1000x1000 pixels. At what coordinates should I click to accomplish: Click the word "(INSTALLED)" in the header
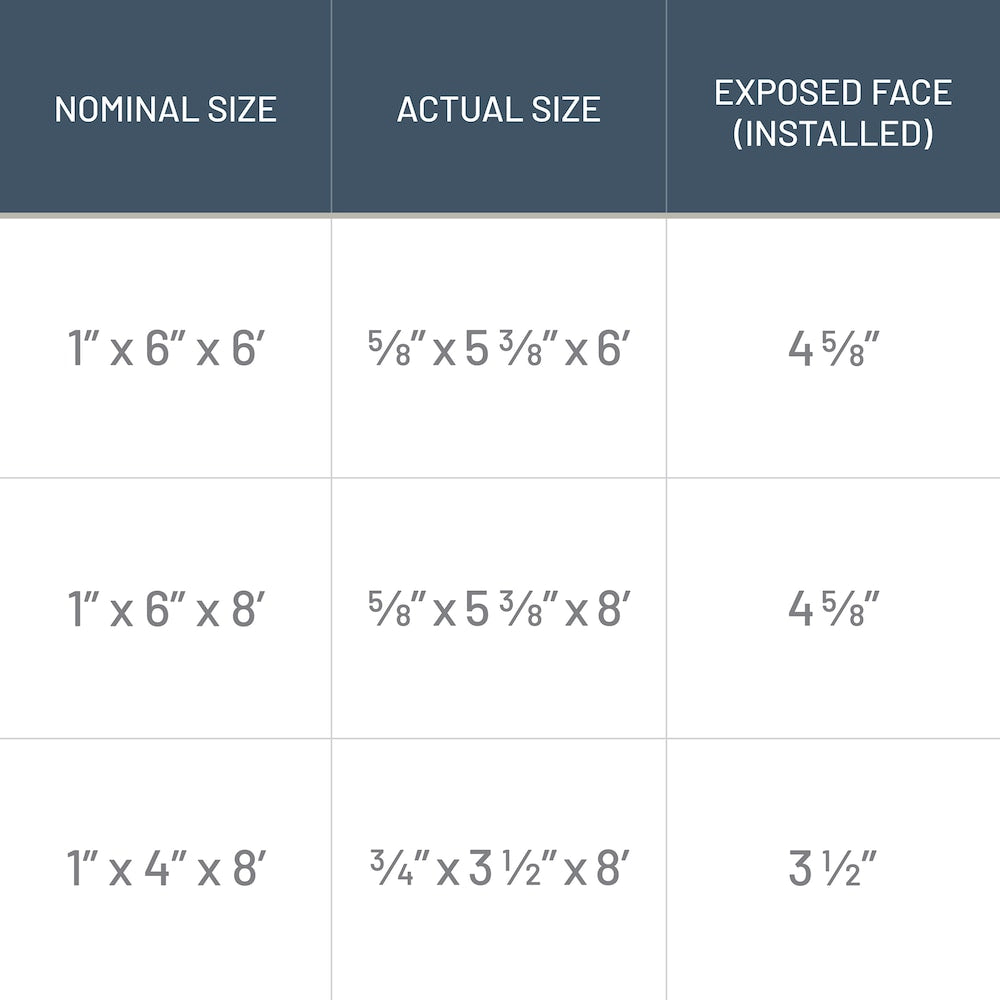click(x=832, y=132)
